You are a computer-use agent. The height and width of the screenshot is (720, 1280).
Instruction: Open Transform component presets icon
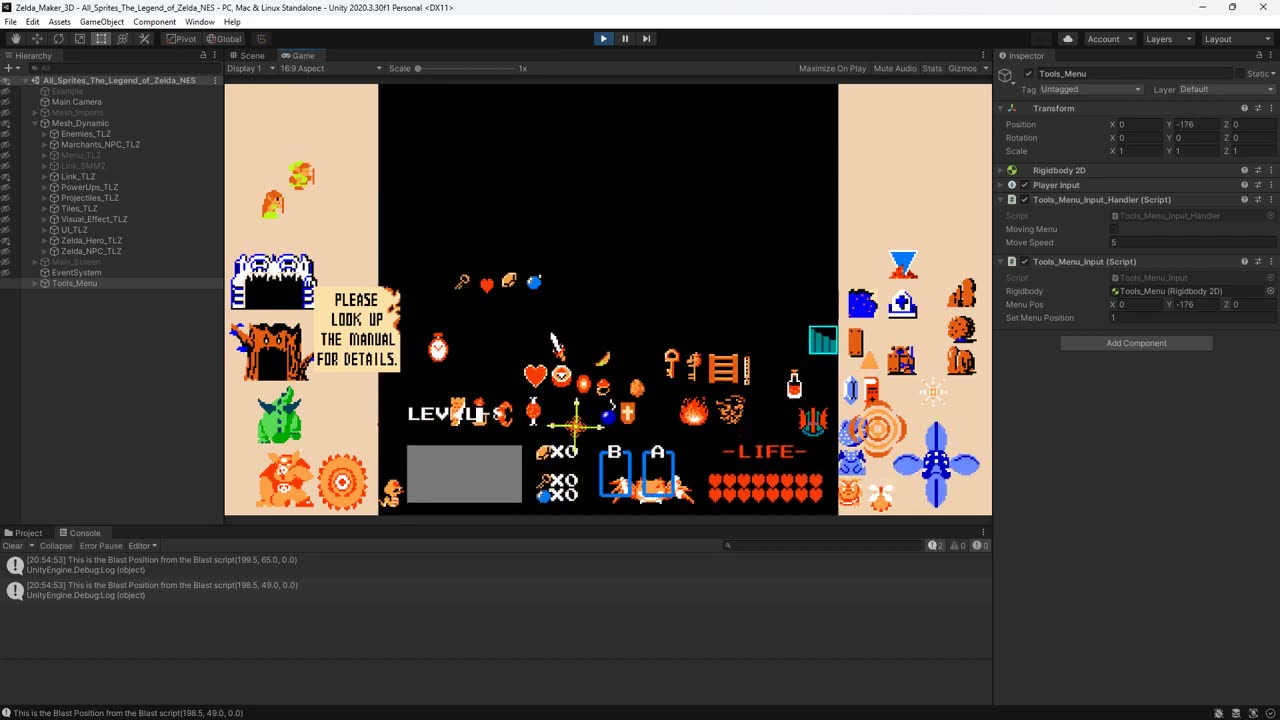1258,108
